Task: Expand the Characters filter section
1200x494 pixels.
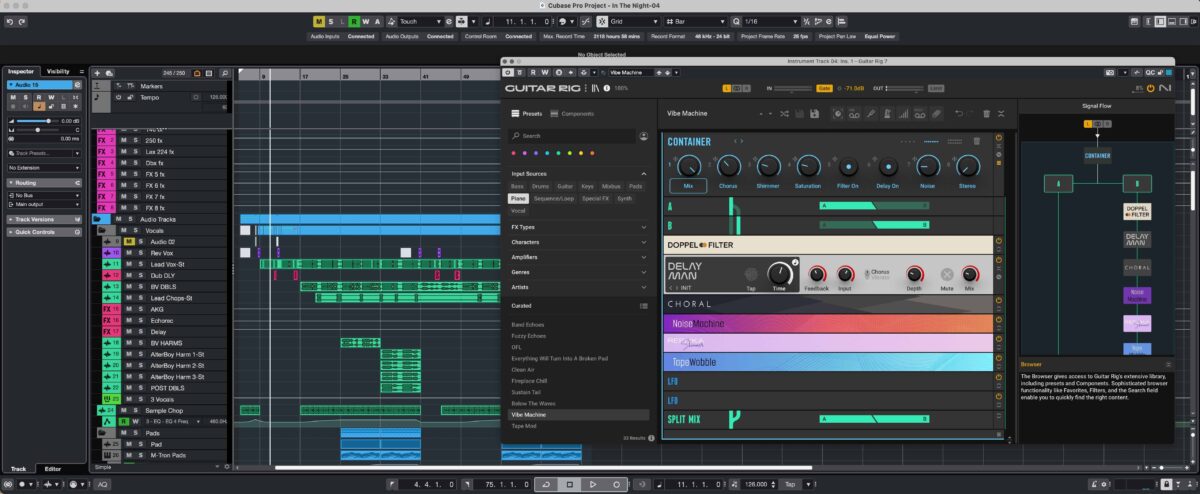Action: 643,242
